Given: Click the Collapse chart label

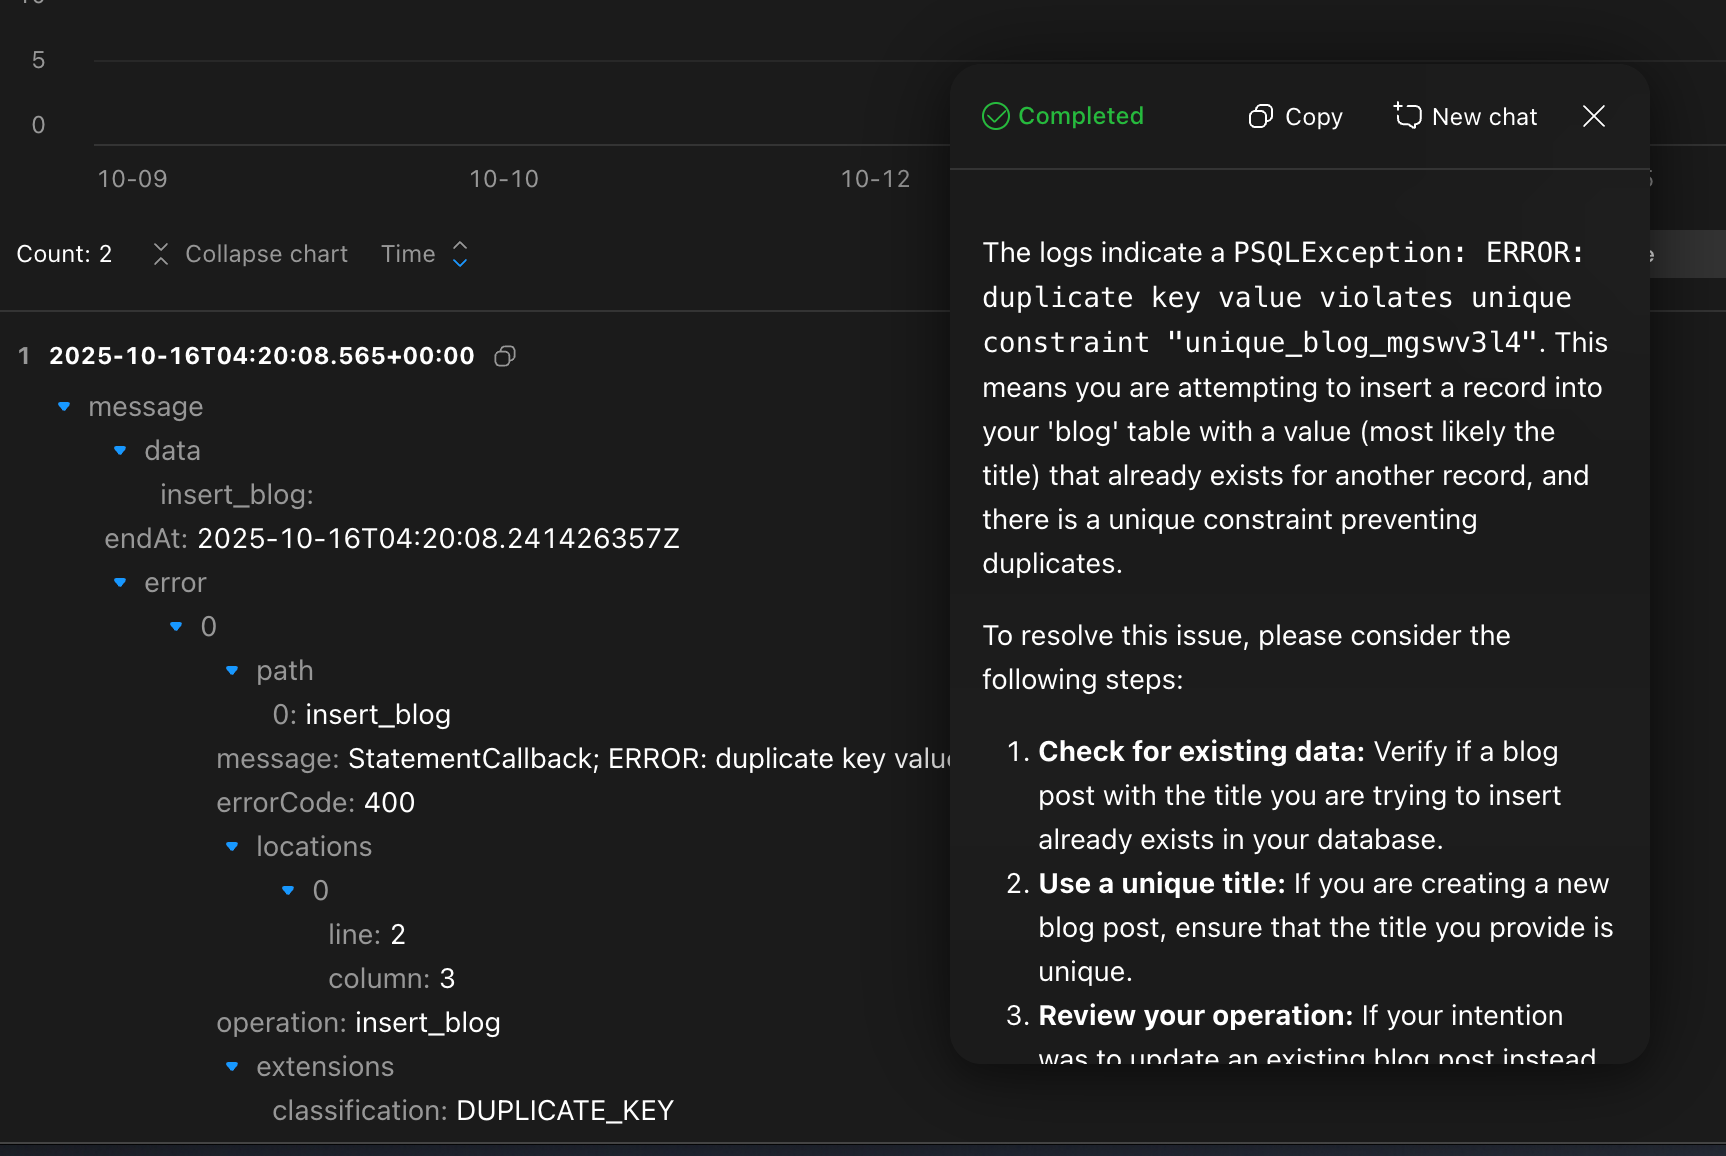Looking at the screenshot, I should coord(266,254).
